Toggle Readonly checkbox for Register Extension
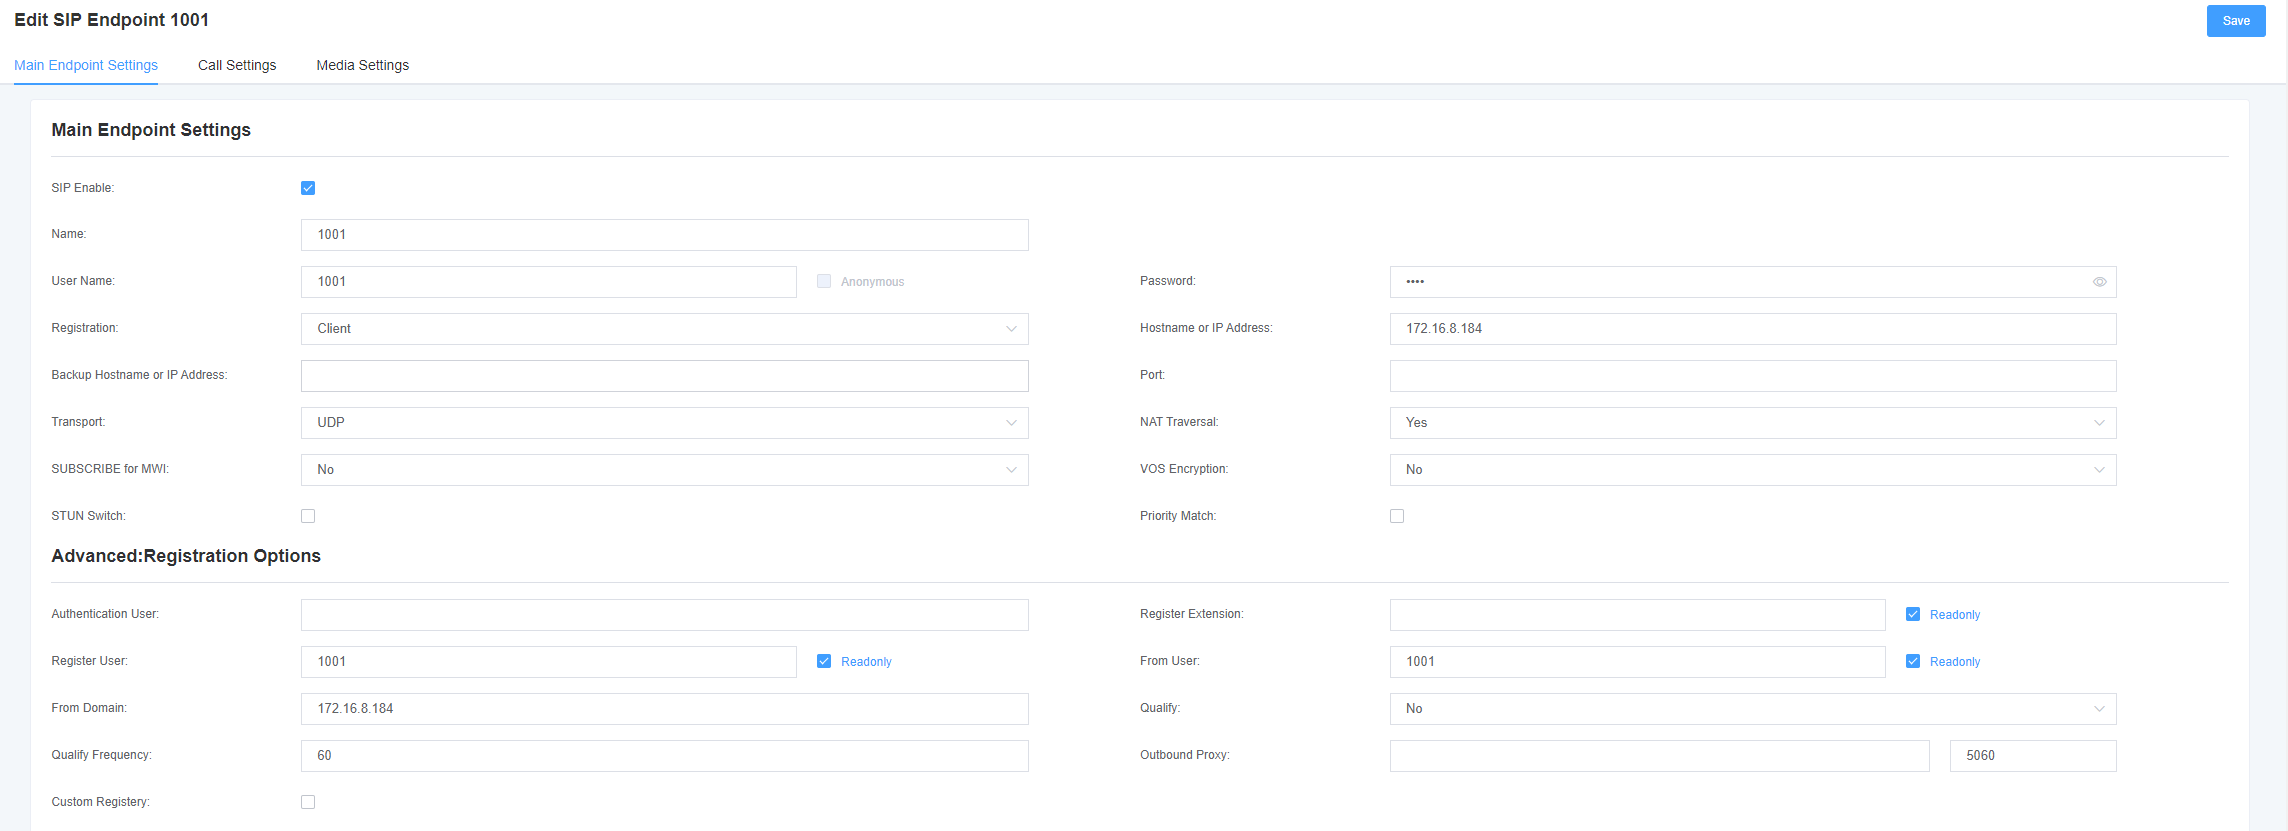The width and height of the screenshot is (2288, 831). [1913, 614]
